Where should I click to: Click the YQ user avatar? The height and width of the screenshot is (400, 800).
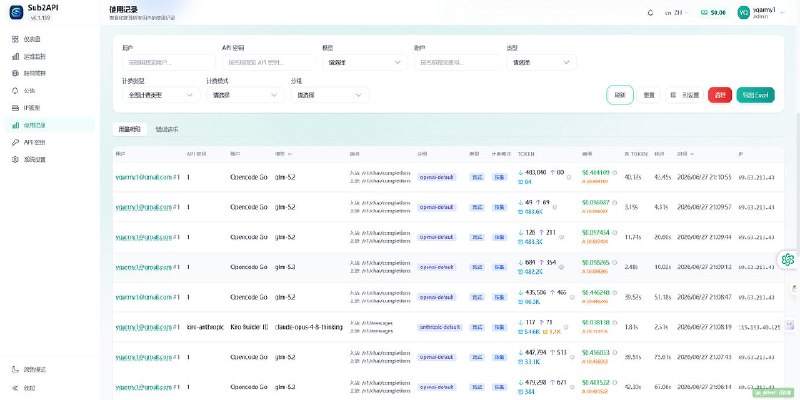[743, 12]
